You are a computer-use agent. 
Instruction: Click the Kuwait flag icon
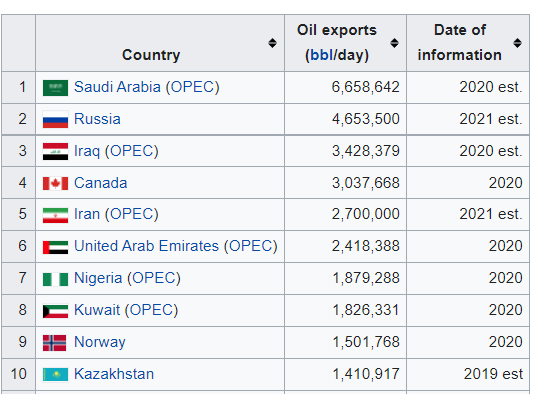(x=55, y=311)
